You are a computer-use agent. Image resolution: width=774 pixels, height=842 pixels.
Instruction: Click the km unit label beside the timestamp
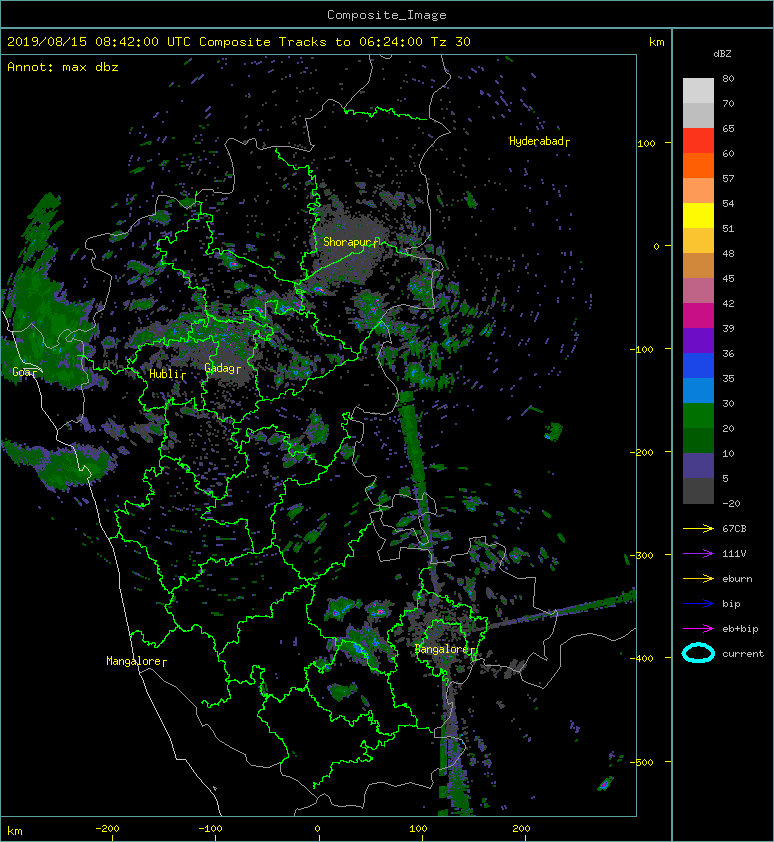click(656, 42)
